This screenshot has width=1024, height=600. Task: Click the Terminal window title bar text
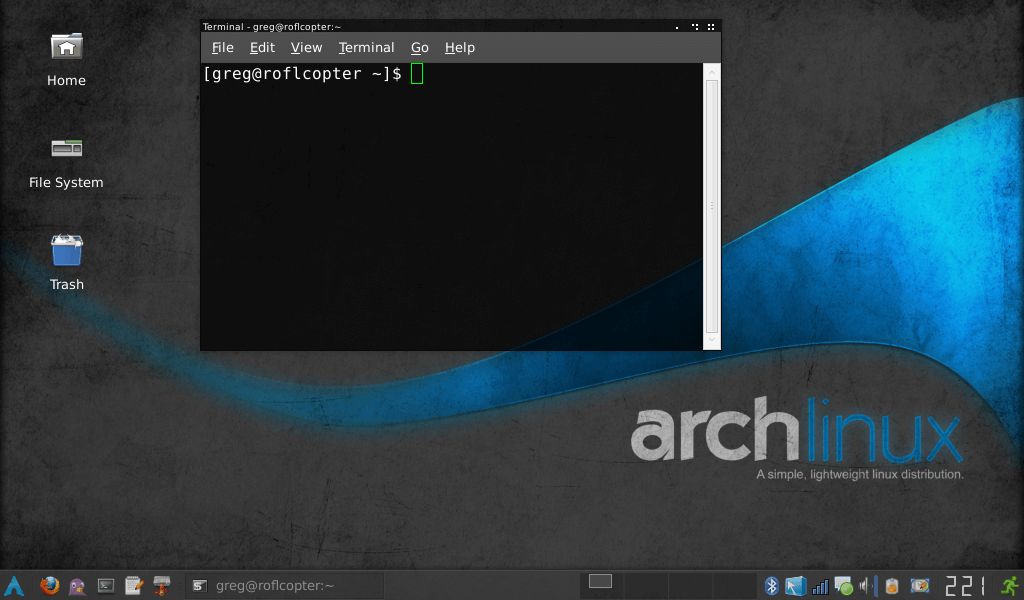click(272, 27)
